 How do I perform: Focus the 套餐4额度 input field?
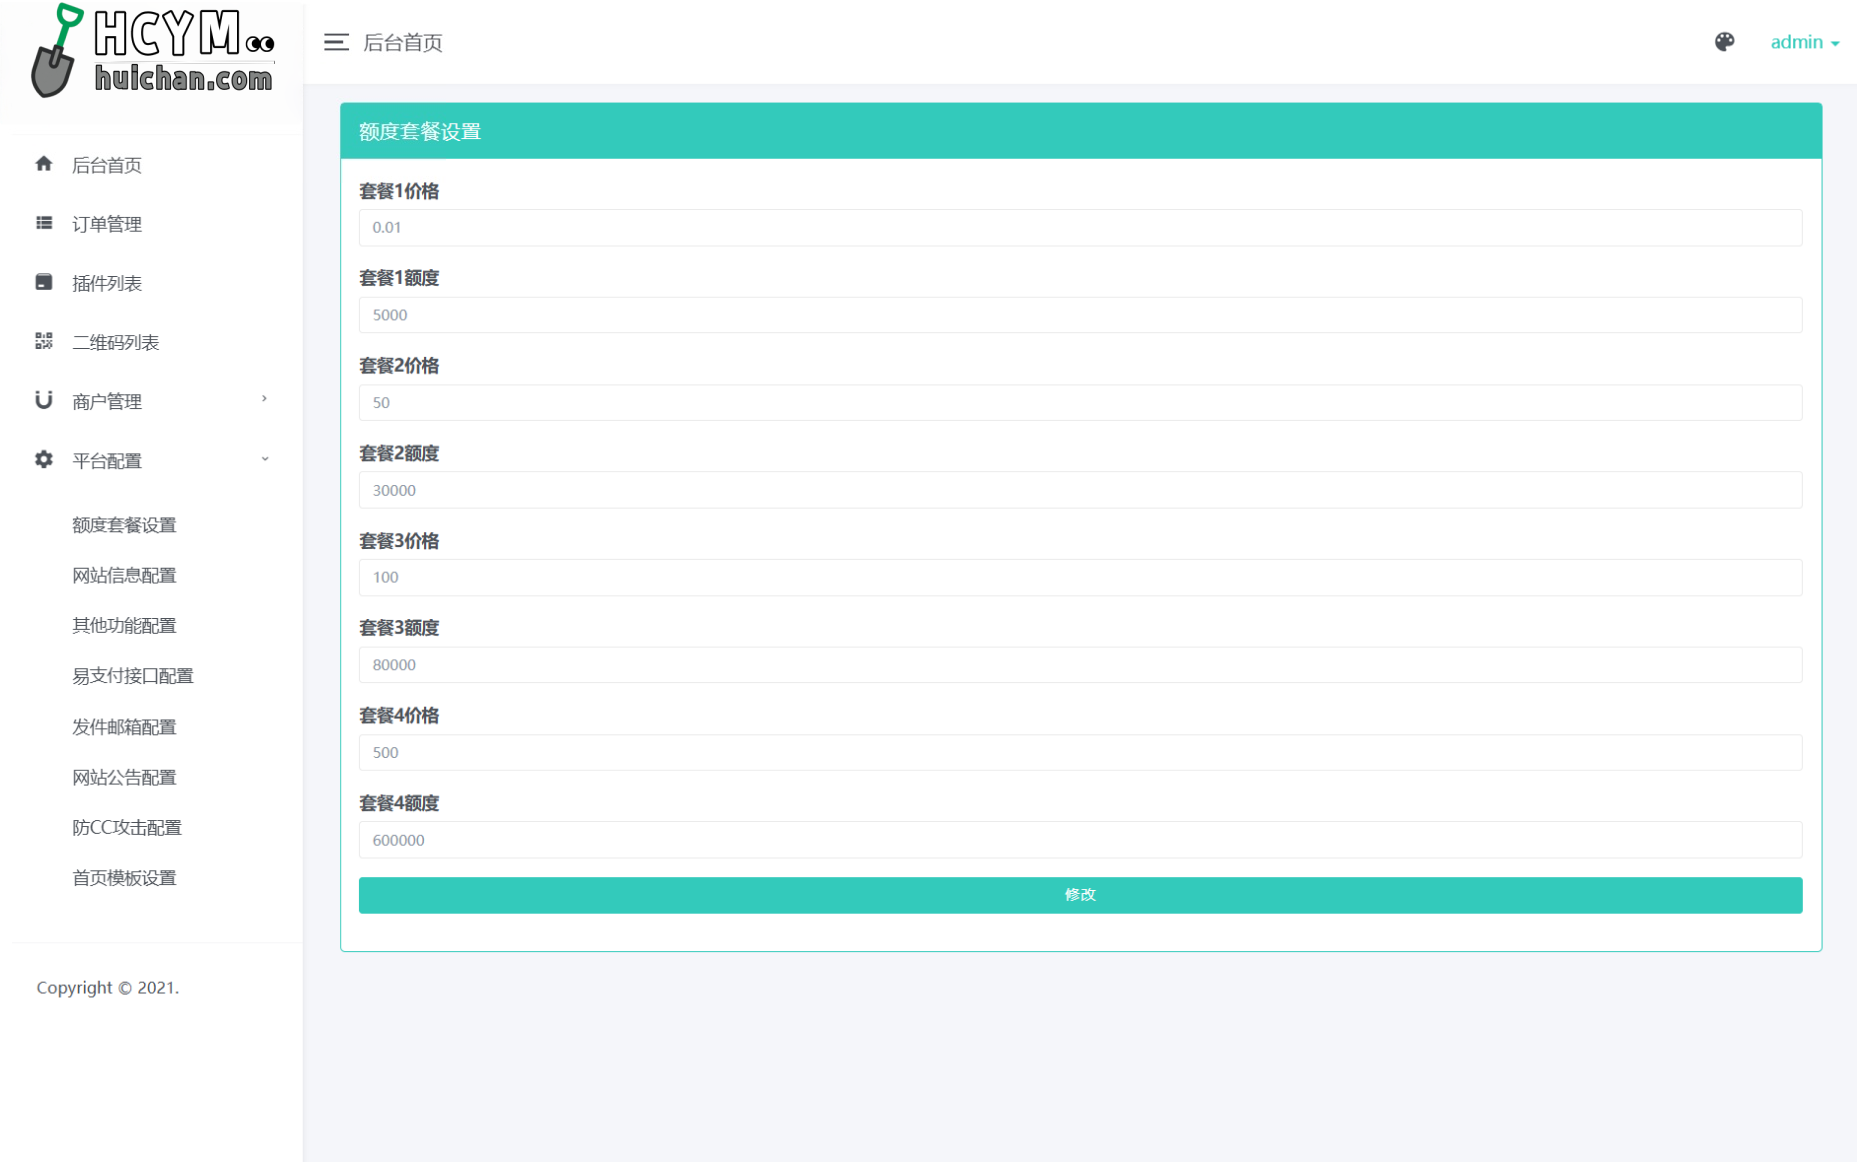point(1080,840)
